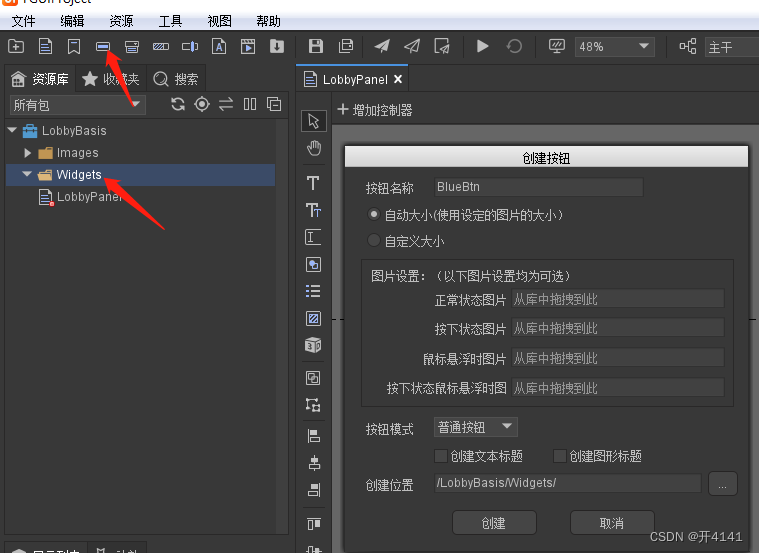
Task: Select the 3D loader tool
Action: click(313, 345)
